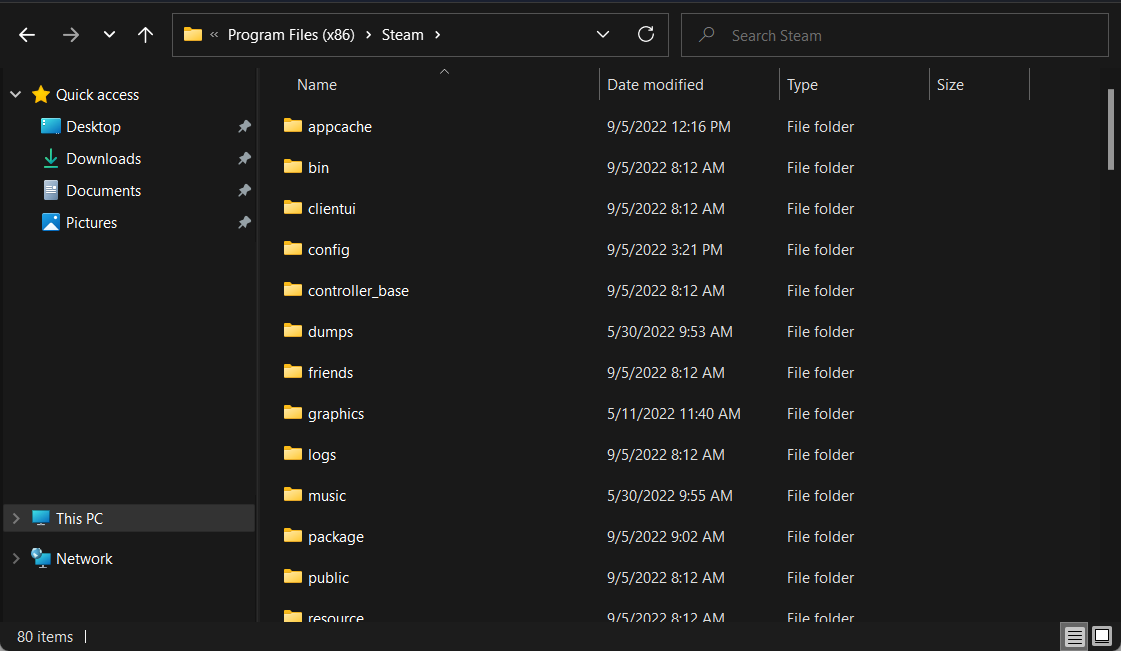This screenshot has width=1121, height=651.
Task: Select the controller_base folder icon
Action: pos(292,289)
